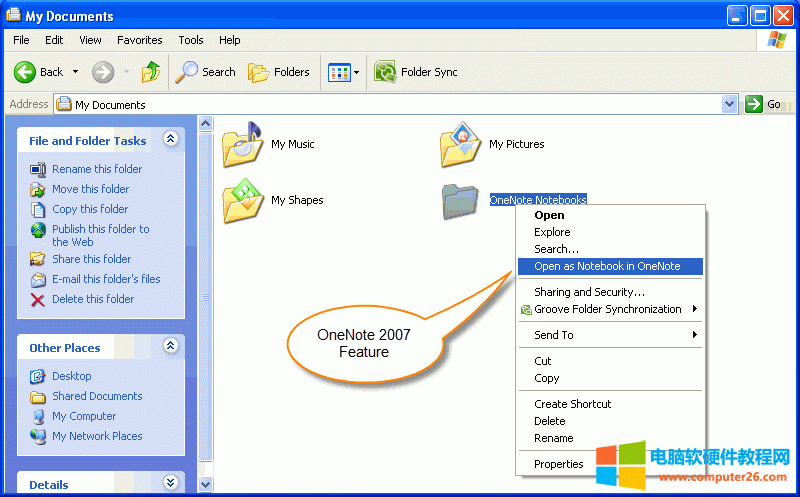Click the Groove icon in context menu
The image size is (800, 497).
point(526,310)
